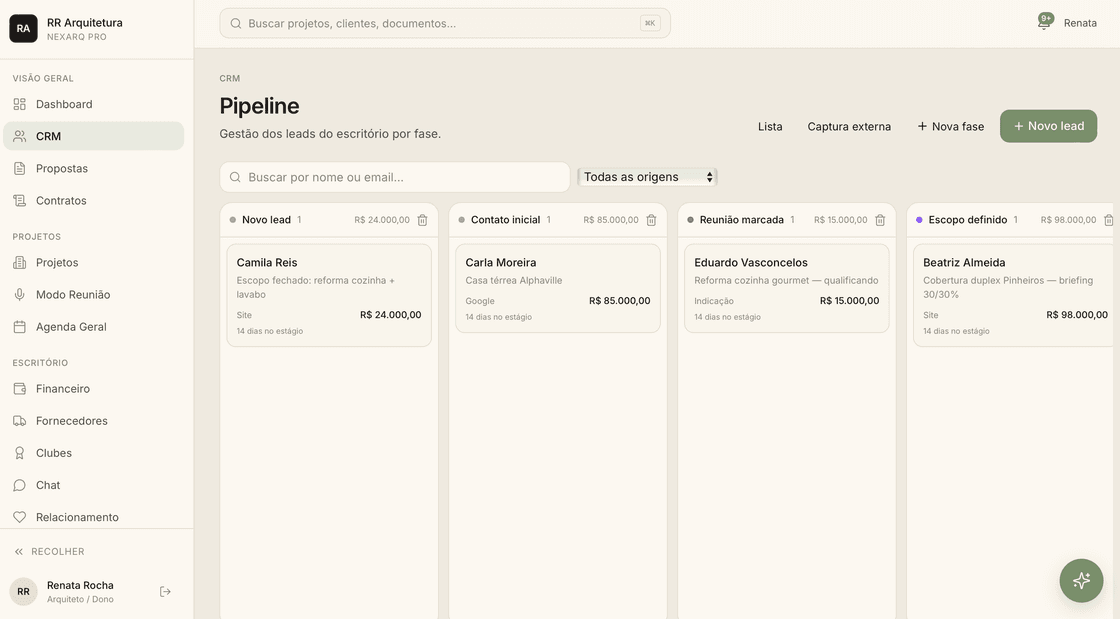Click the Escopo definido stage title

[x=968, y=220]
